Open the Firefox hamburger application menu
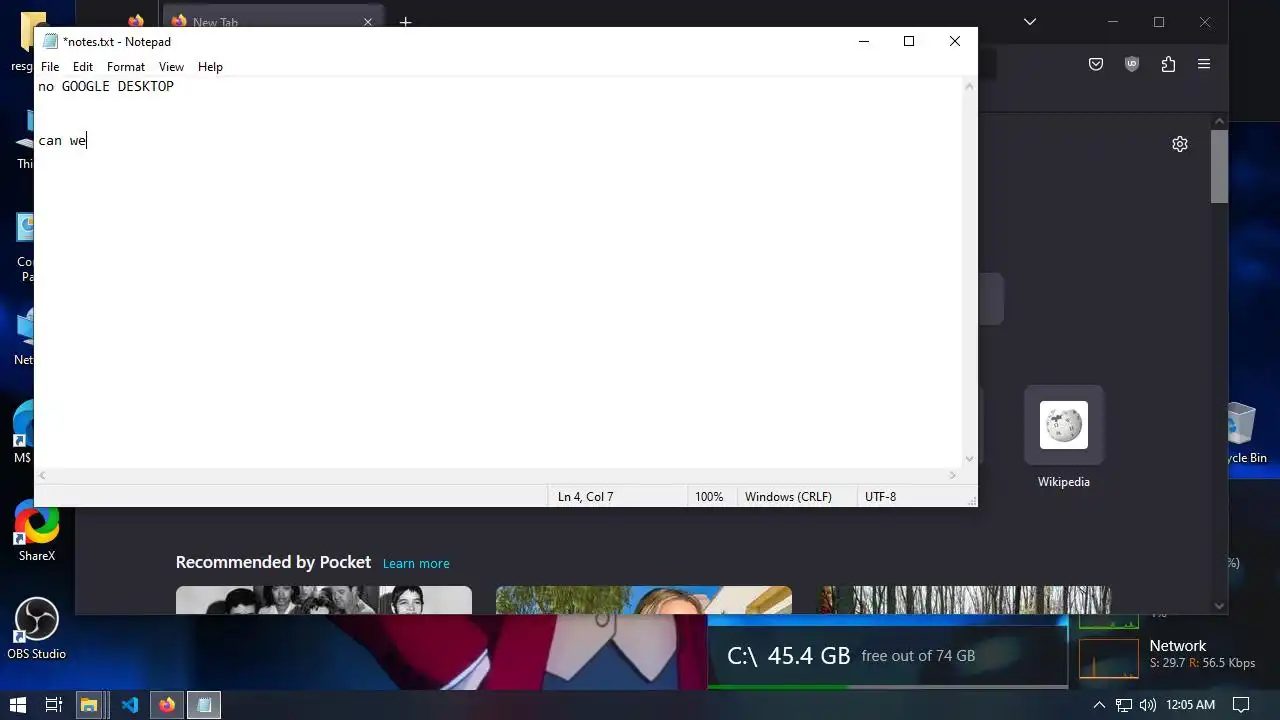The height and width of the screenshot is (720, 1280). 1204,64
